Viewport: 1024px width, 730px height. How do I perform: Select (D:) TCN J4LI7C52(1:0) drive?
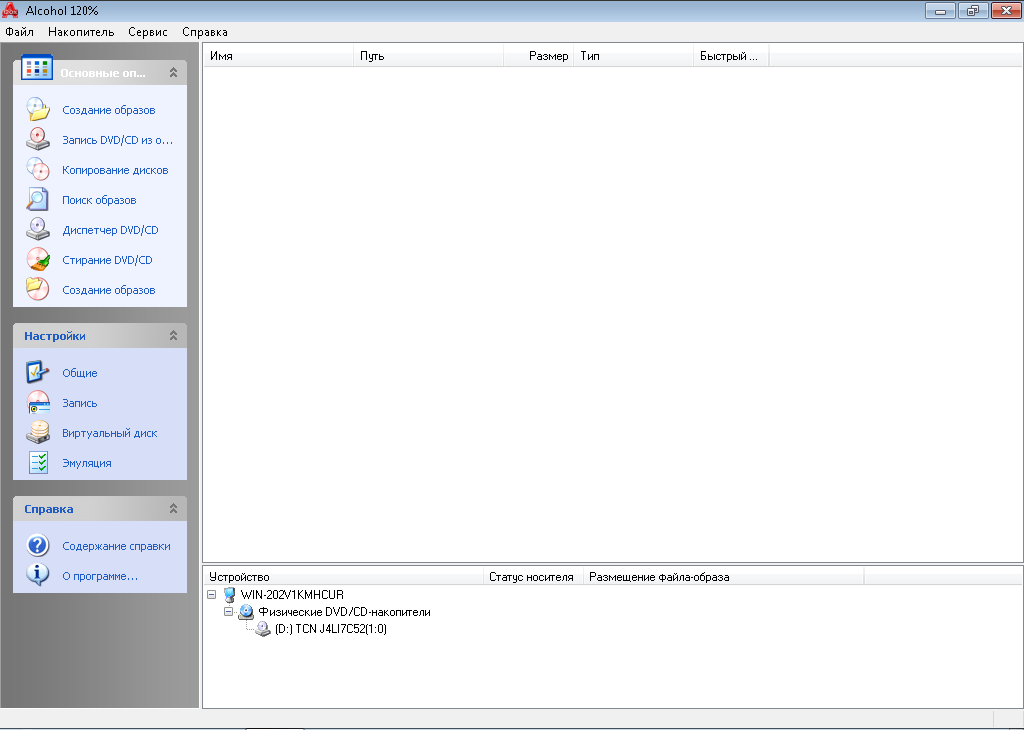[330, 629]
